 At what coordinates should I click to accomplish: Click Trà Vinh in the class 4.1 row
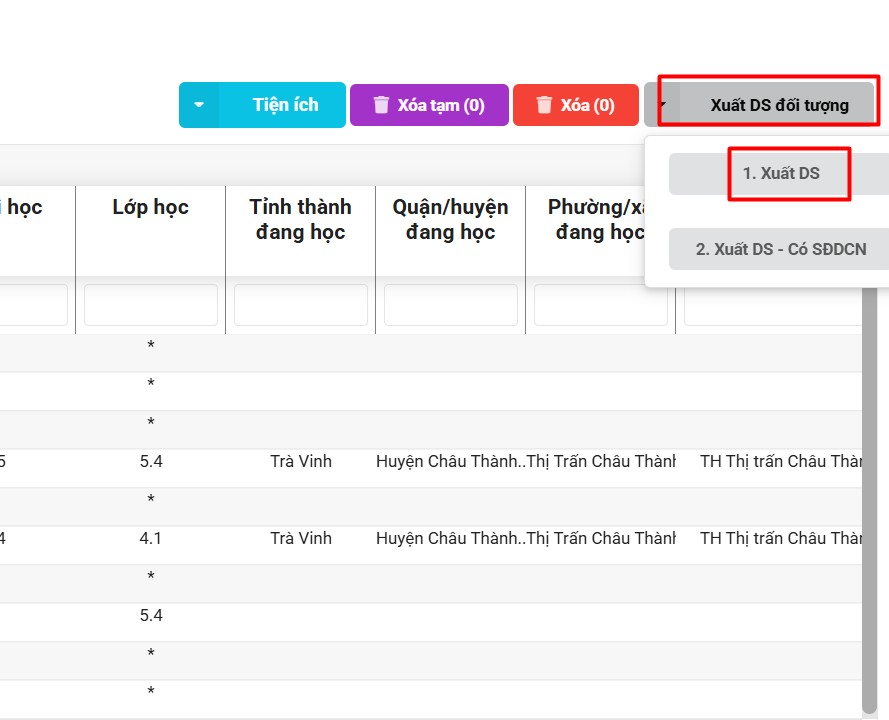point(301,538)
